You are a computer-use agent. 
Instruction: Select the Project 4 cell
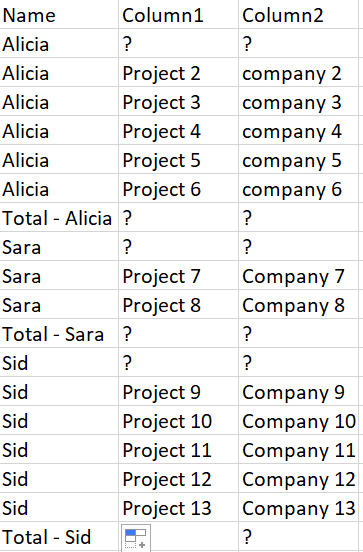179,130
